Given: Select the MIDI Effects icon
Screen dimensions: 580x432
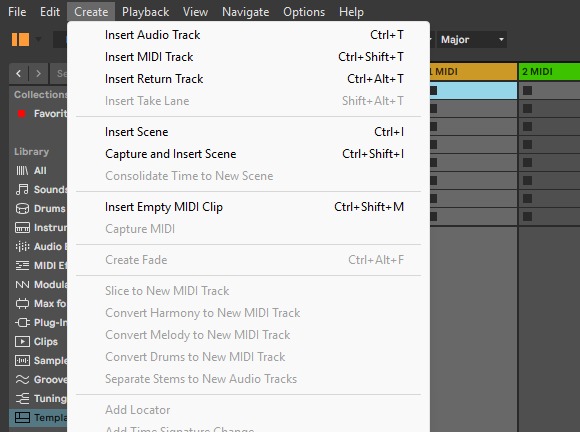Looking at the screenshot, I should point(22,266).
